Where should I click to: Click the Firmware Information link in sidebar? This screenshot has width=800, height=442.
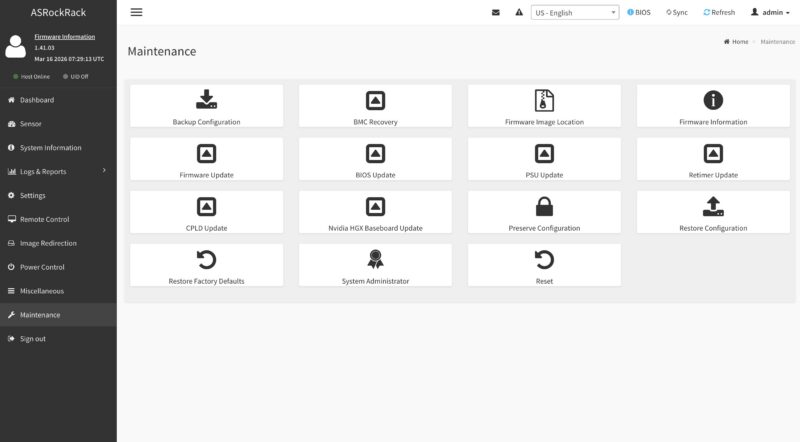click(x=64, y=37)
